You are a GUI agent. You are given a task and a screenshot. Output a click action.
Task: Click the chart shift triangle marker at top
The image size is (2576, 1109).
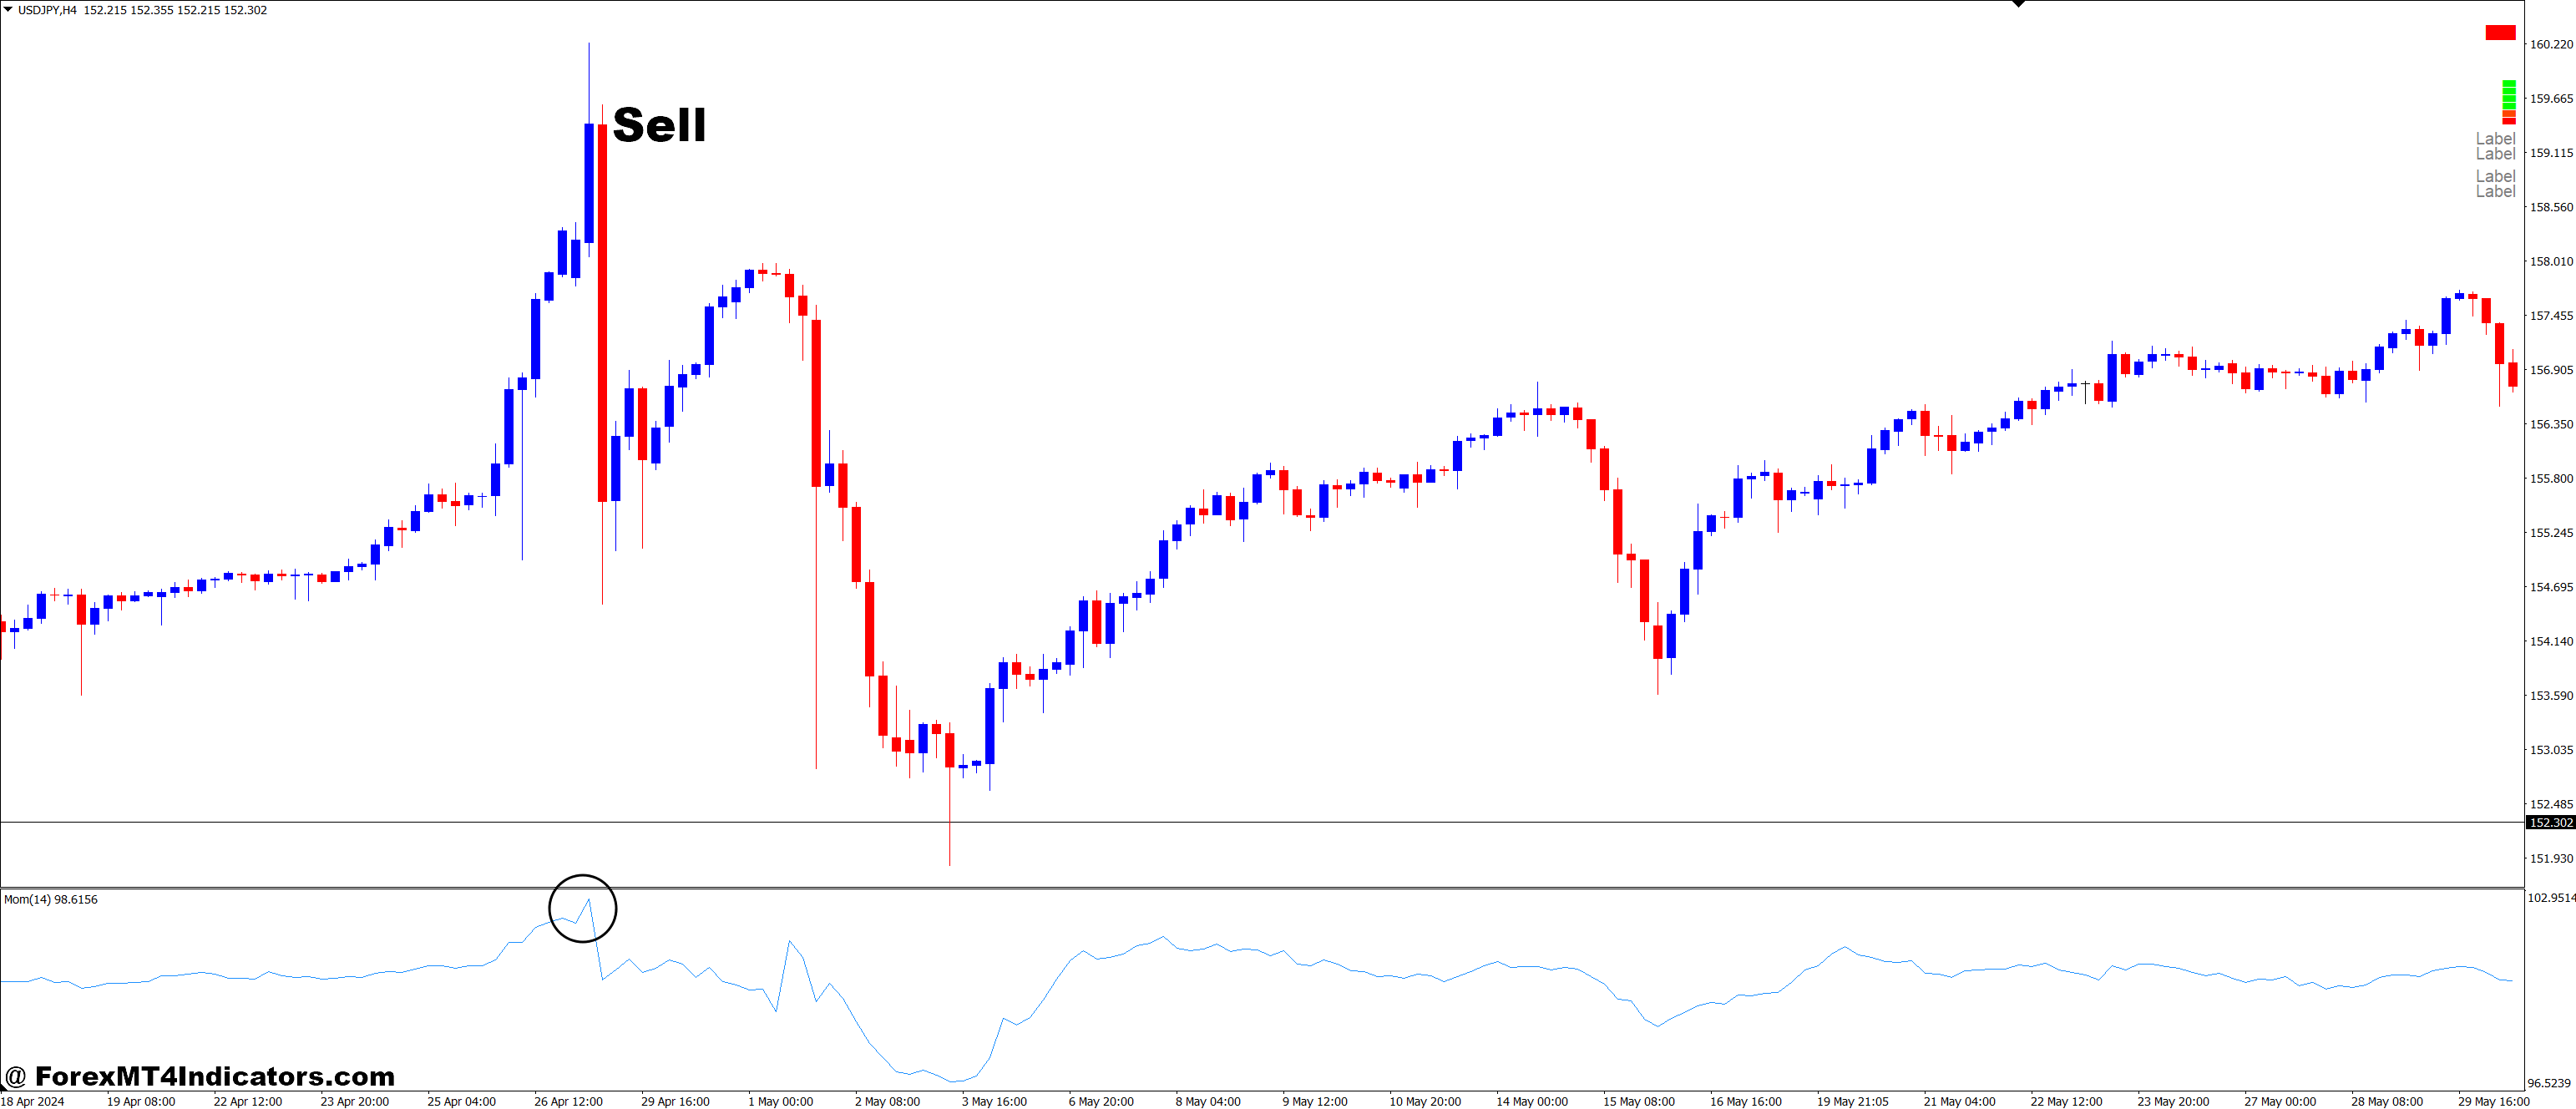[x=2018, y=4]
